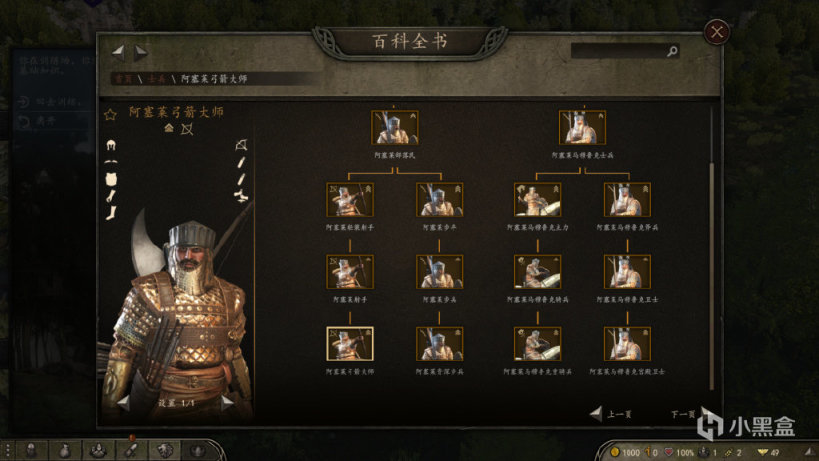Open the 阿塞莱马穆鲁克士兵 troop thumbnail

(582, 127)
